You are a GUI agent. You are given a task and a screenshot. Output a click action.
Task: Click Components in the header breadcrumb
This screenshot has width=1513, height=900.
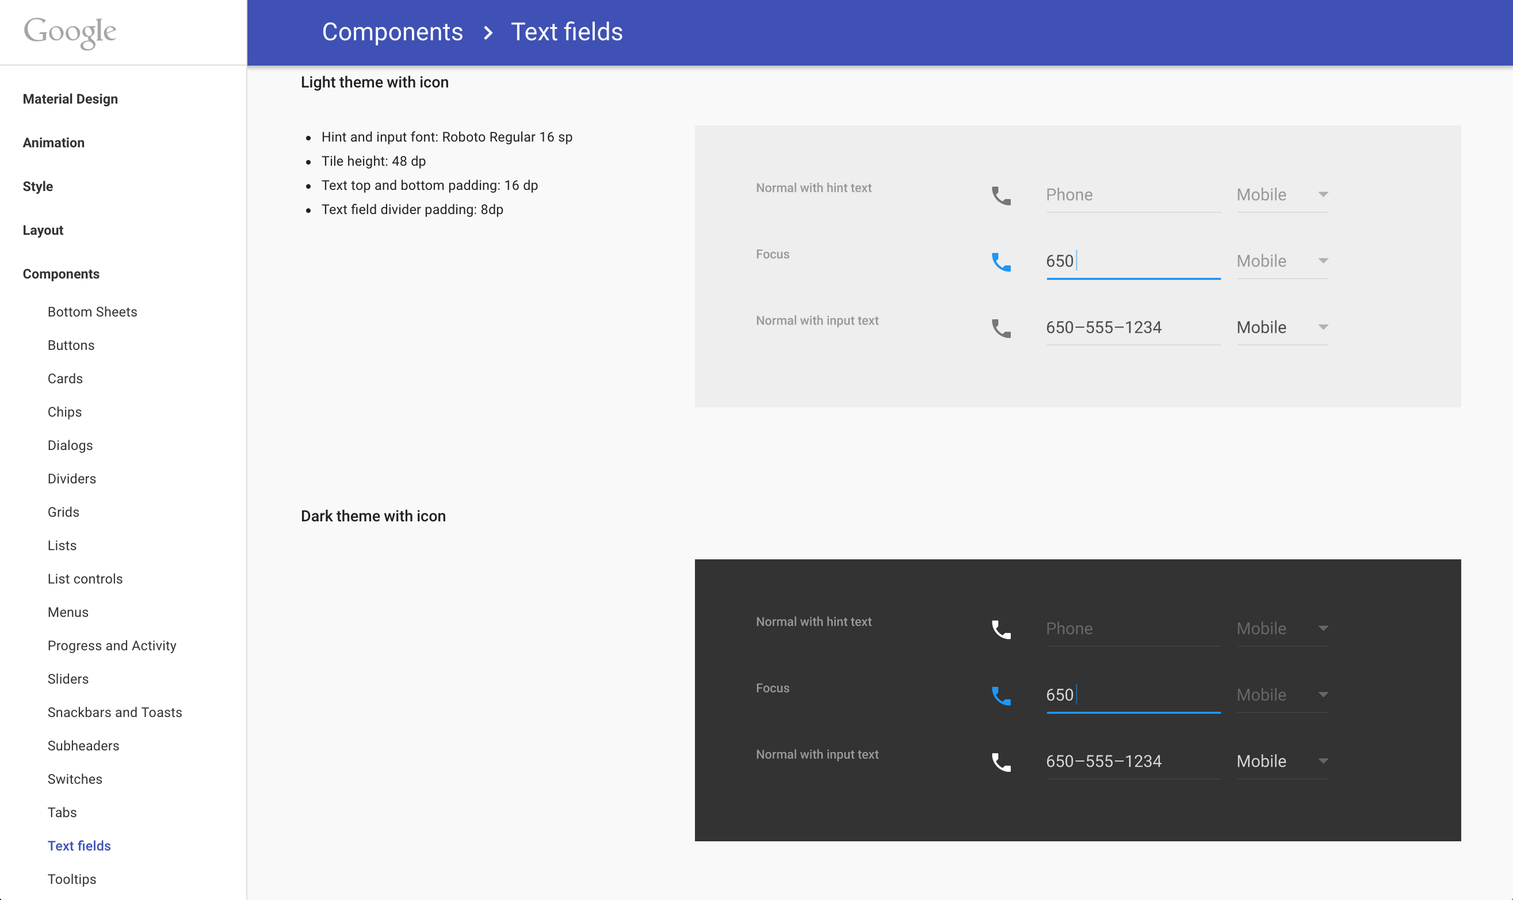click(392, 32)
